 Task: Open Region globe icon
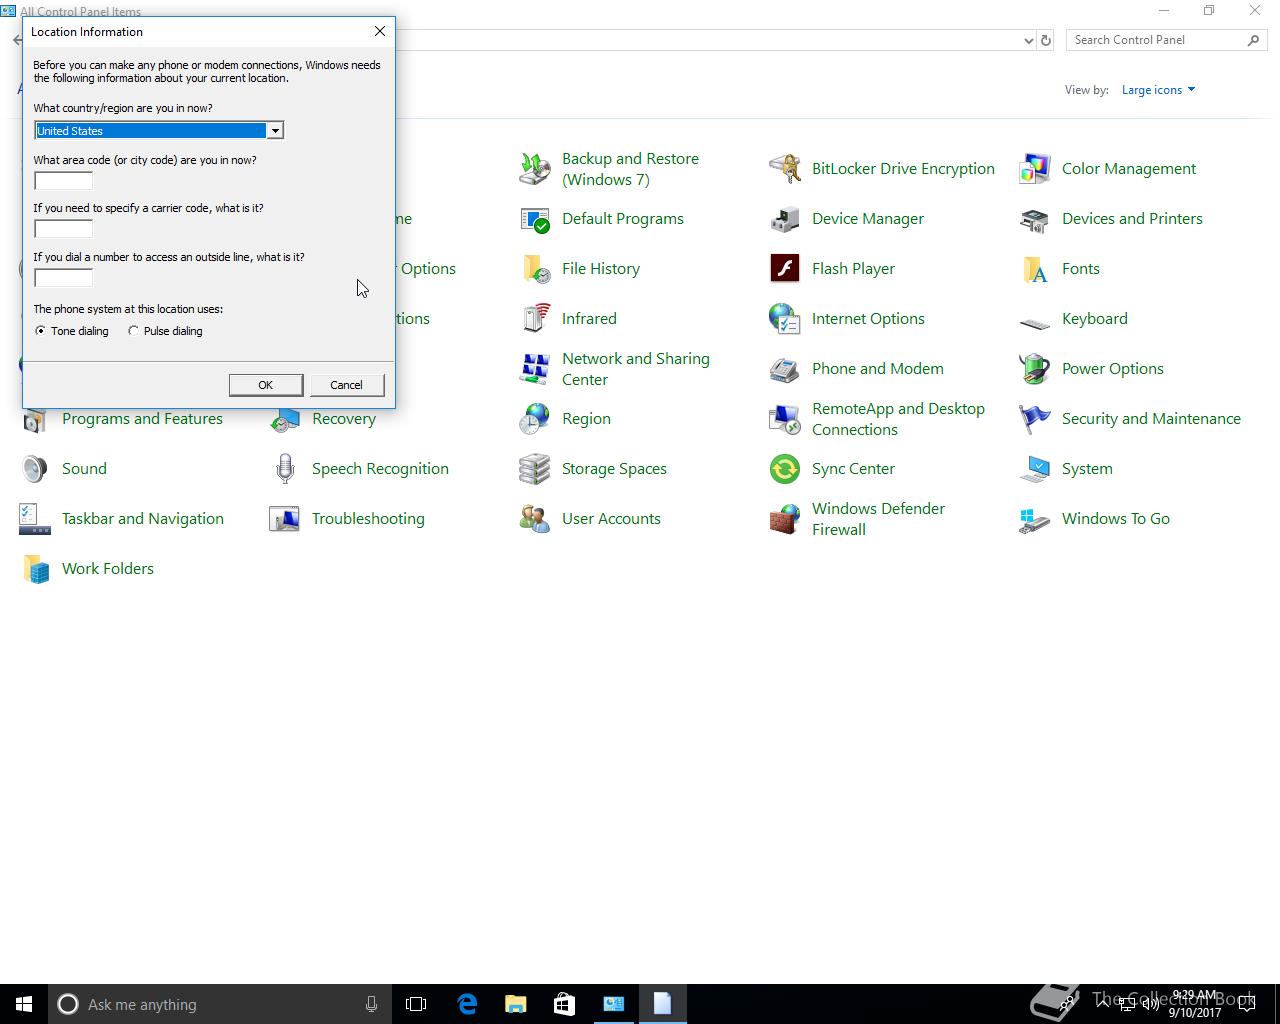click(535, 419)
